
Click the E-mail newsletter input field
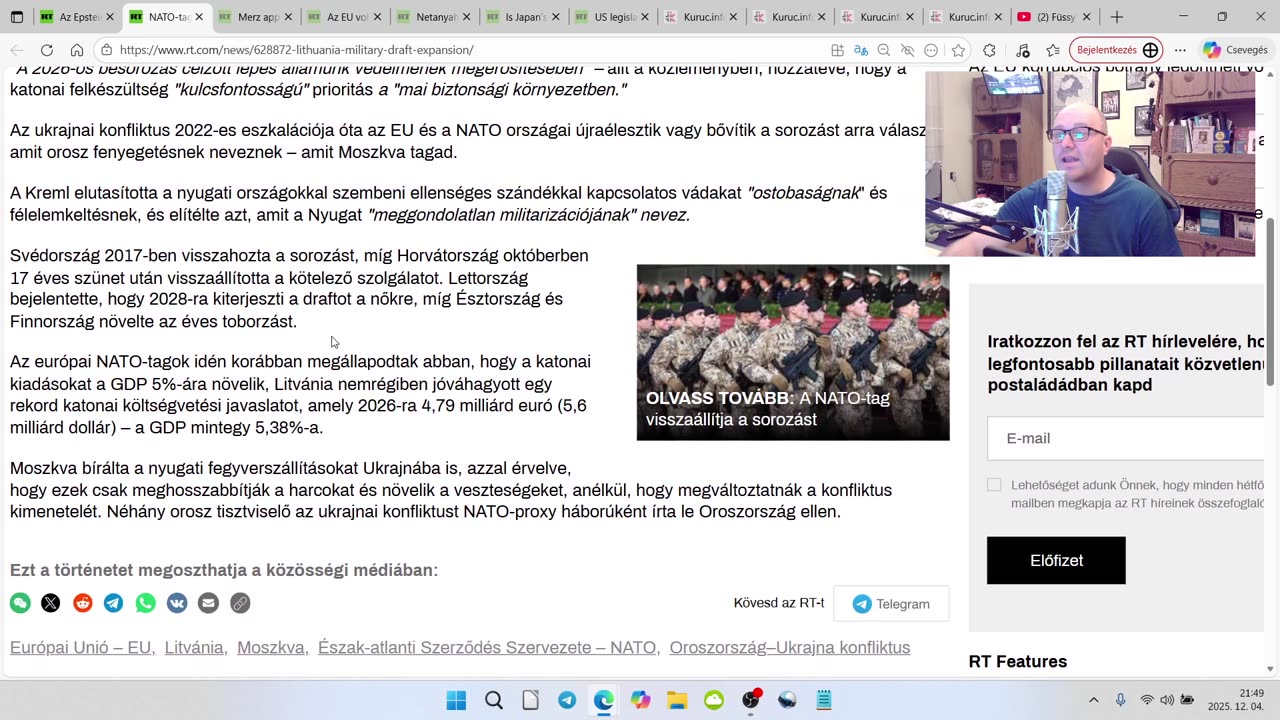(1125, 438)
